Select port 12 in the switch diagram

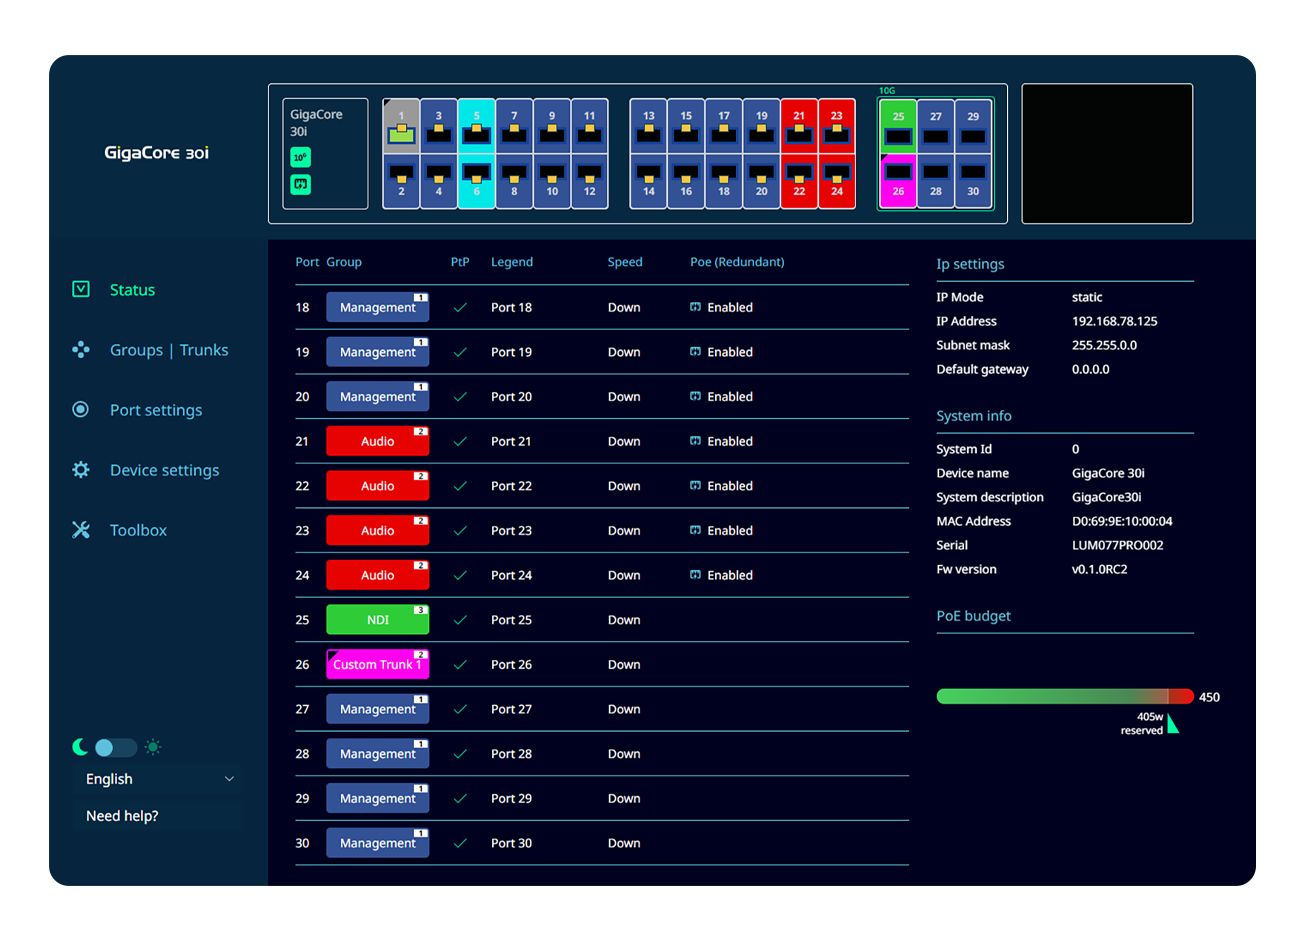(590, 181)
